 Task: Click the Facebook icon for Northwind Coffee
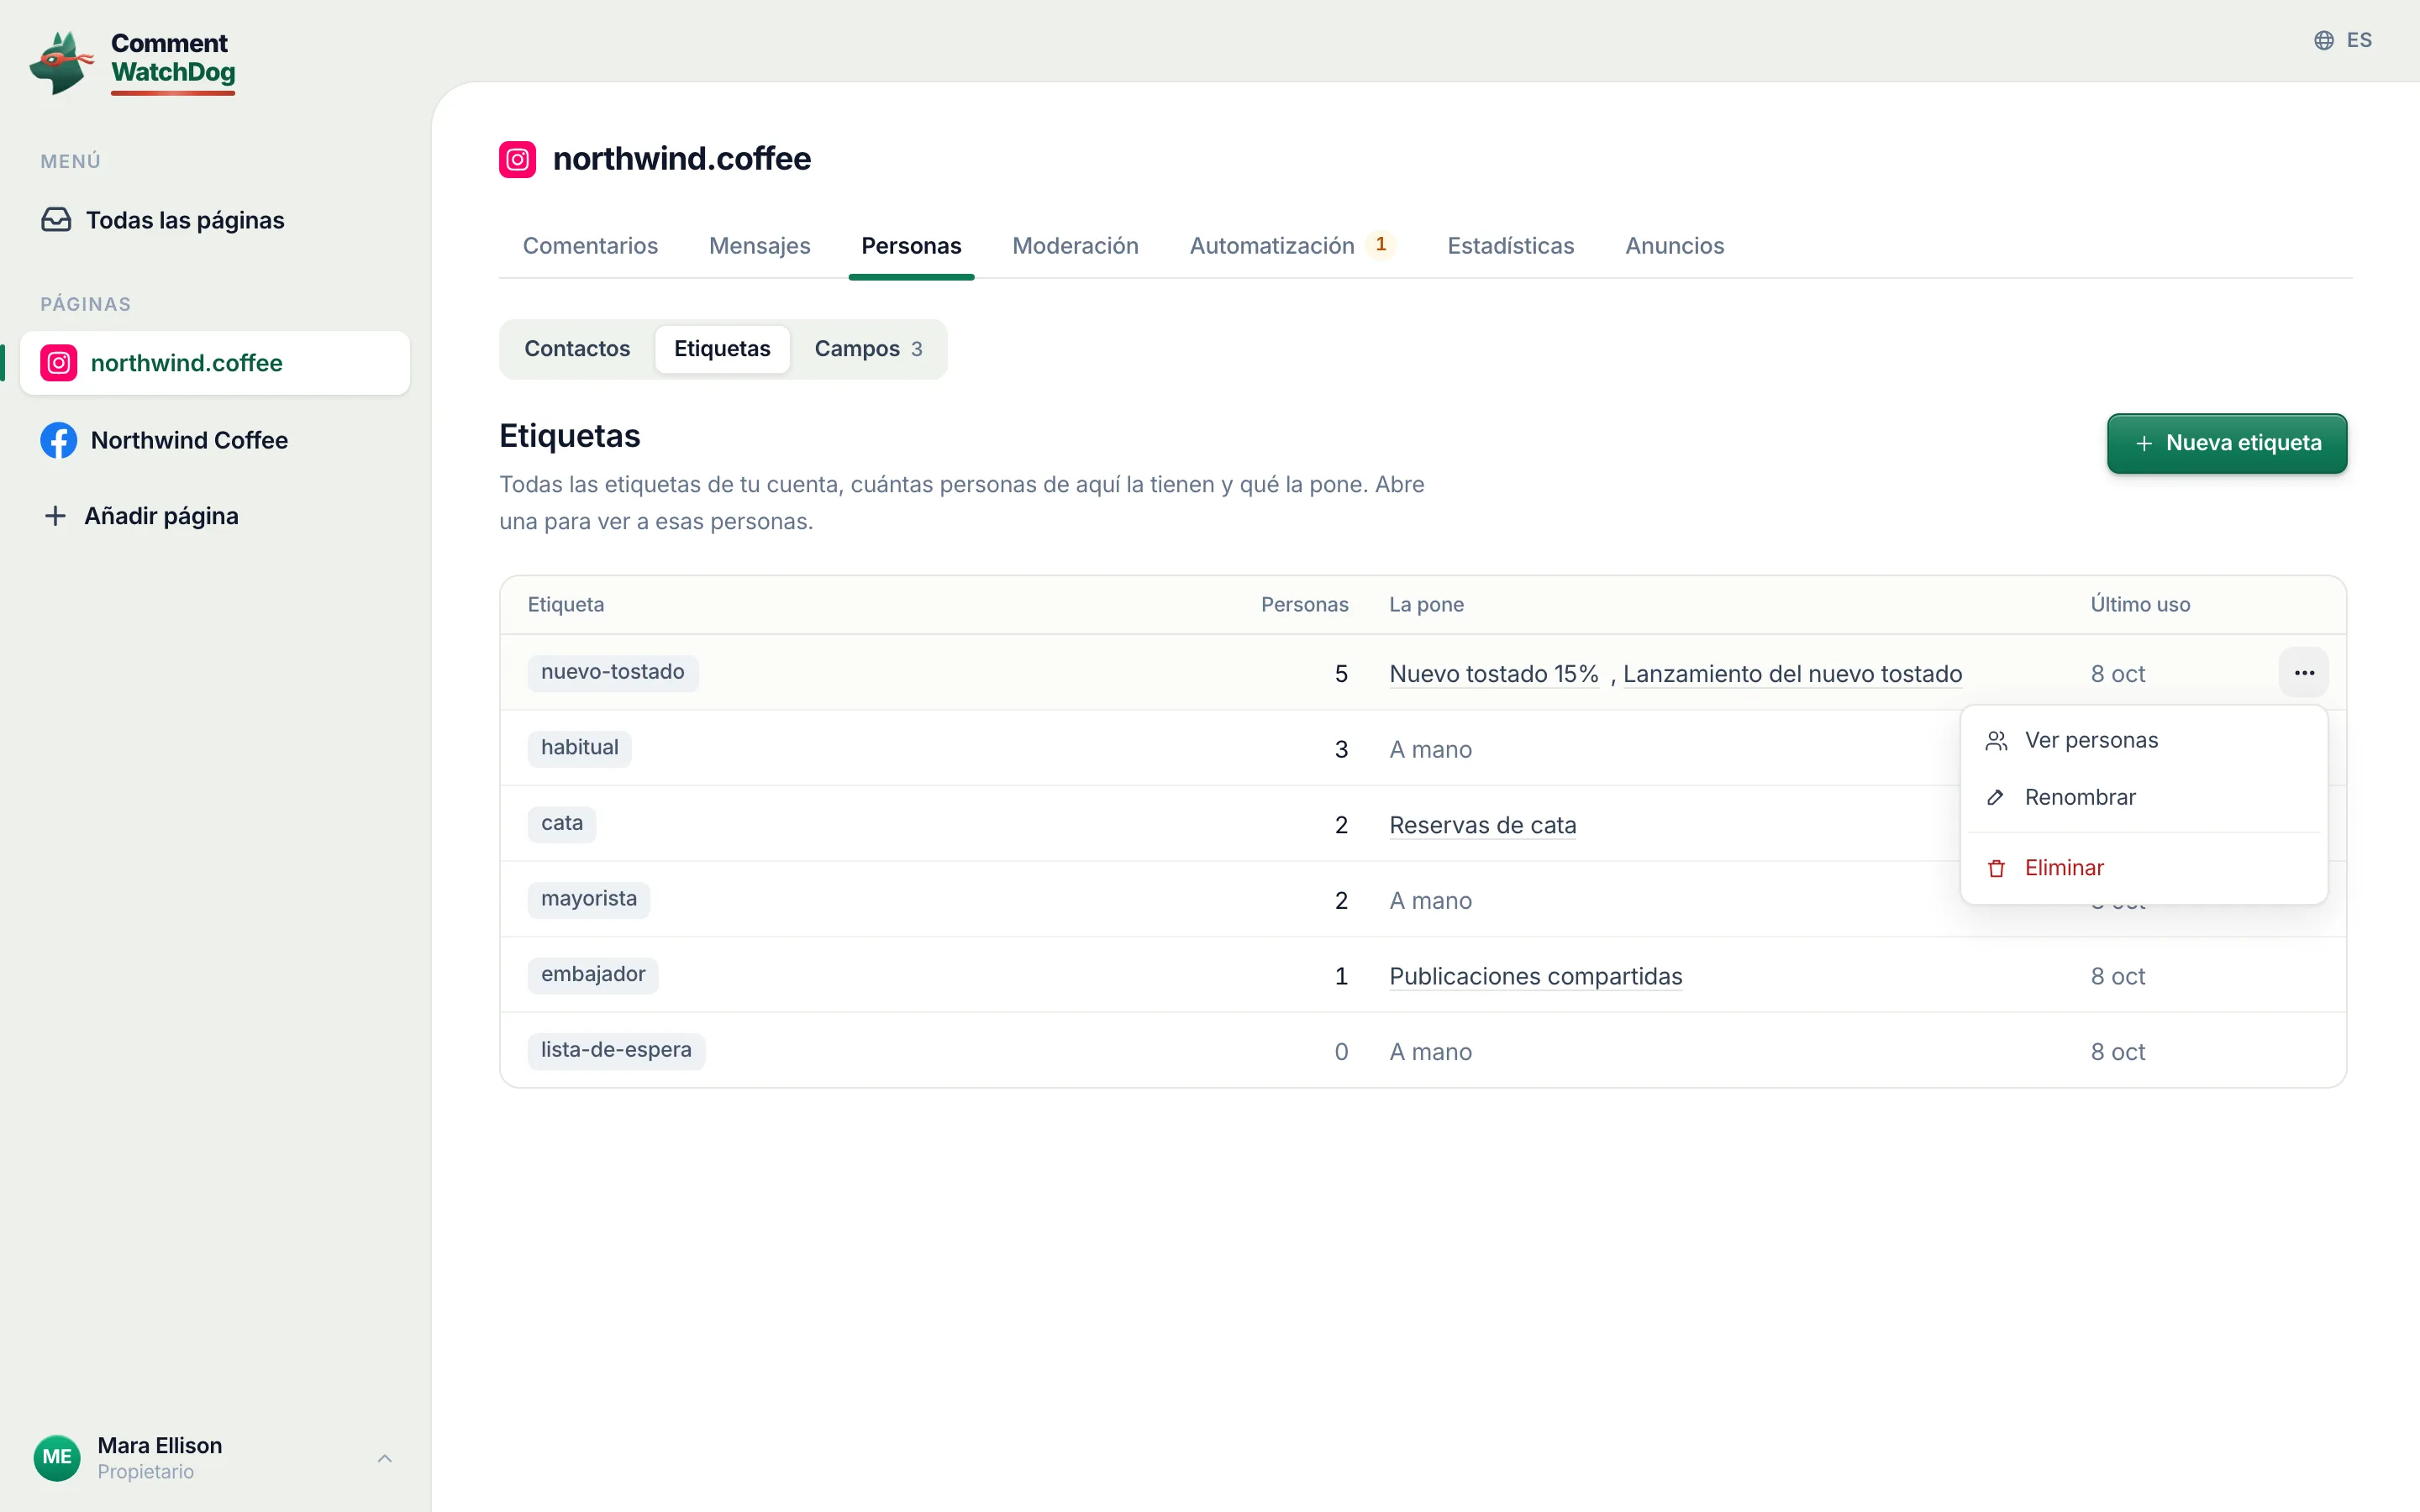[59, 440]
